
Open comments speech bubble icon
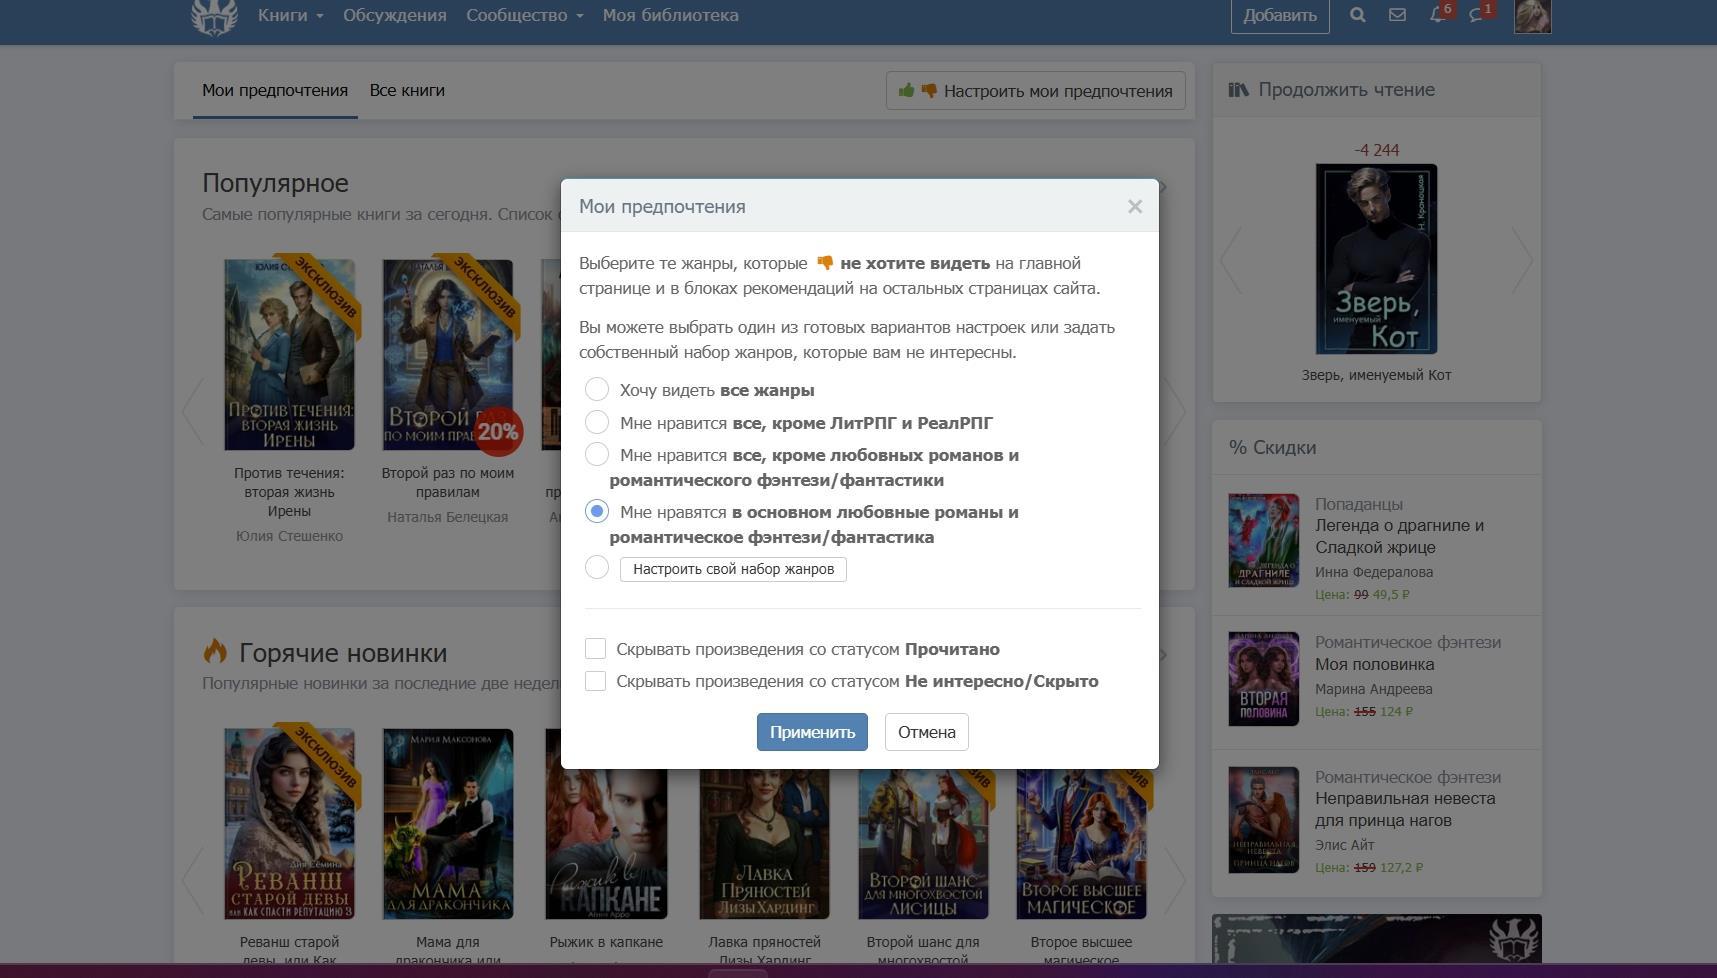[1477, 15]
